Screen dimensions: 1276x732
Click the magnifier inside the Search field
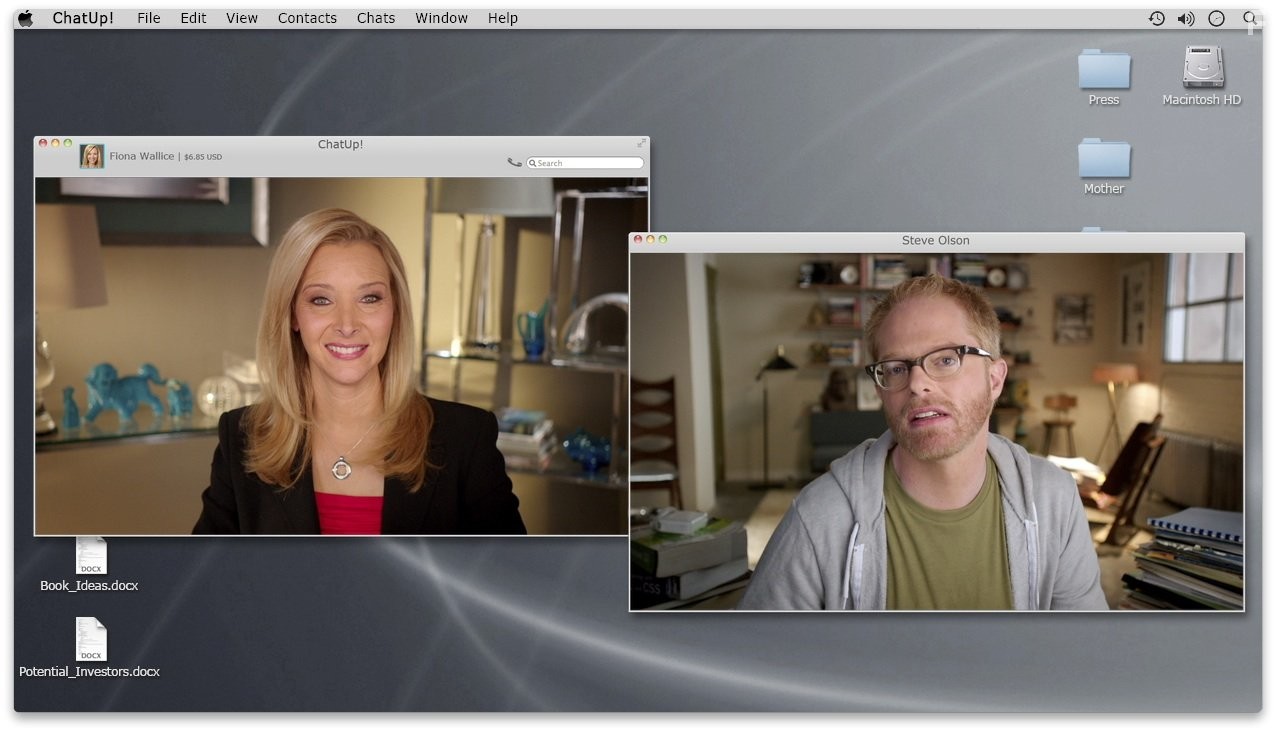point(533,162)
